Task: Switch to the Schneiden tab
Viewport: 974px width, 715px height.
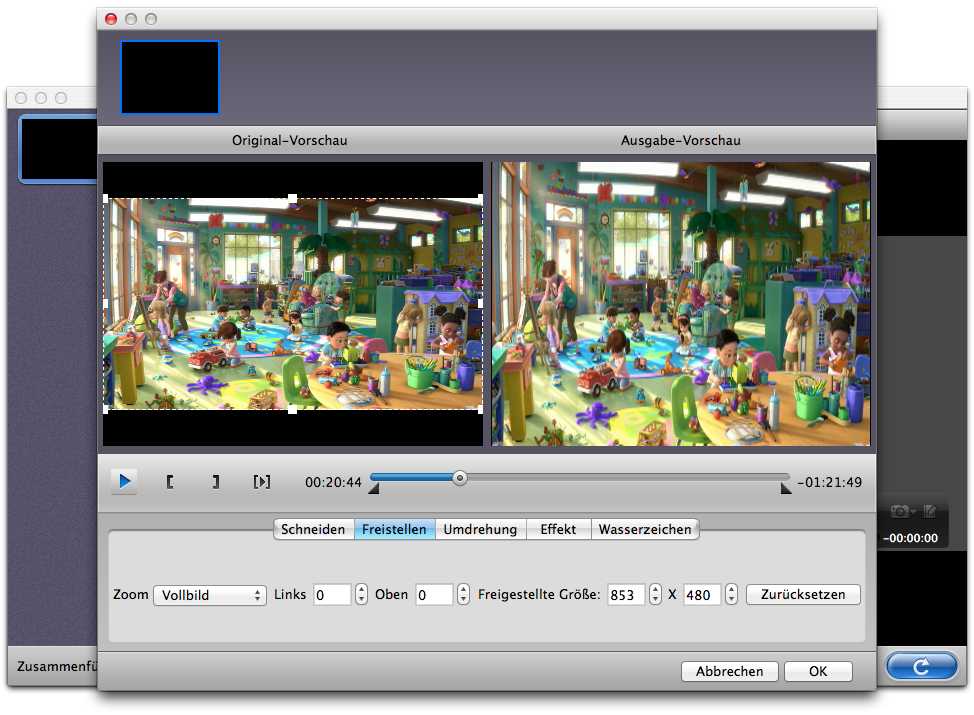Action: [313, 530]
